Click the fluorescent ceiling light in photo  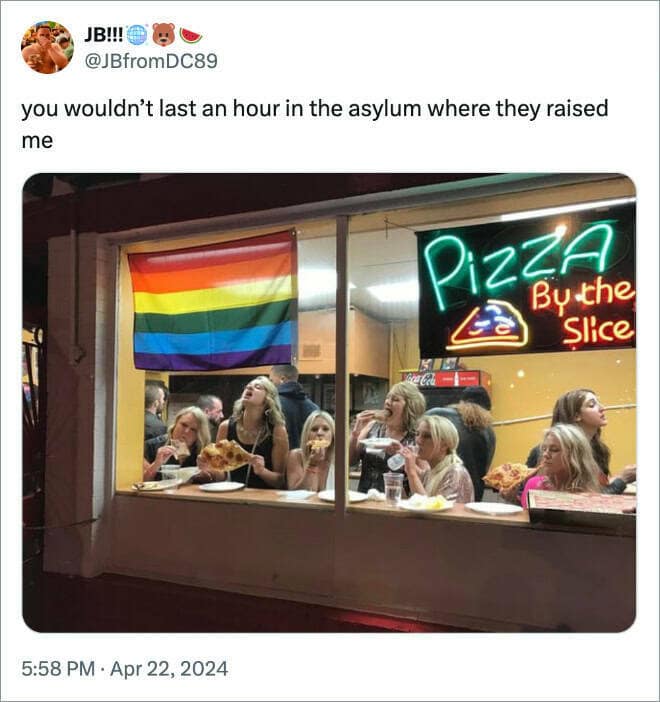(x=566, y=210)
